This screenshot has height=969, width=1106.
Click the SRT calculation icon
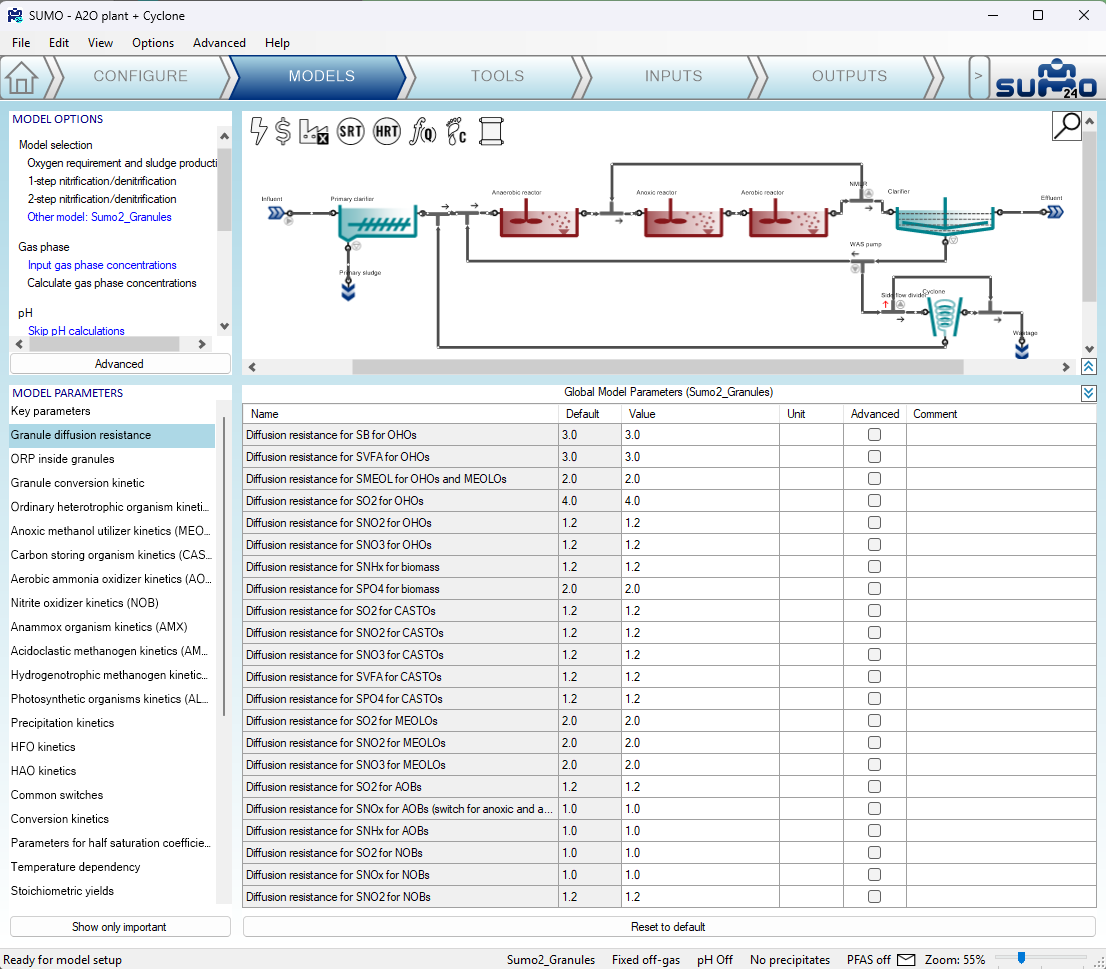click(x=350, y=131)
